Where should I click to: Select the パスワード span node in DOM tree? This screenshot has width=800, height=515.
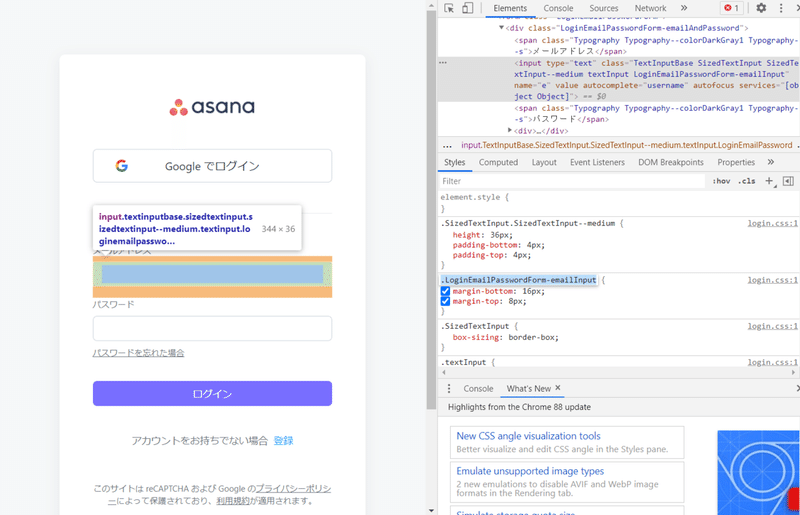pyautogui.click(x=656, y=113)
